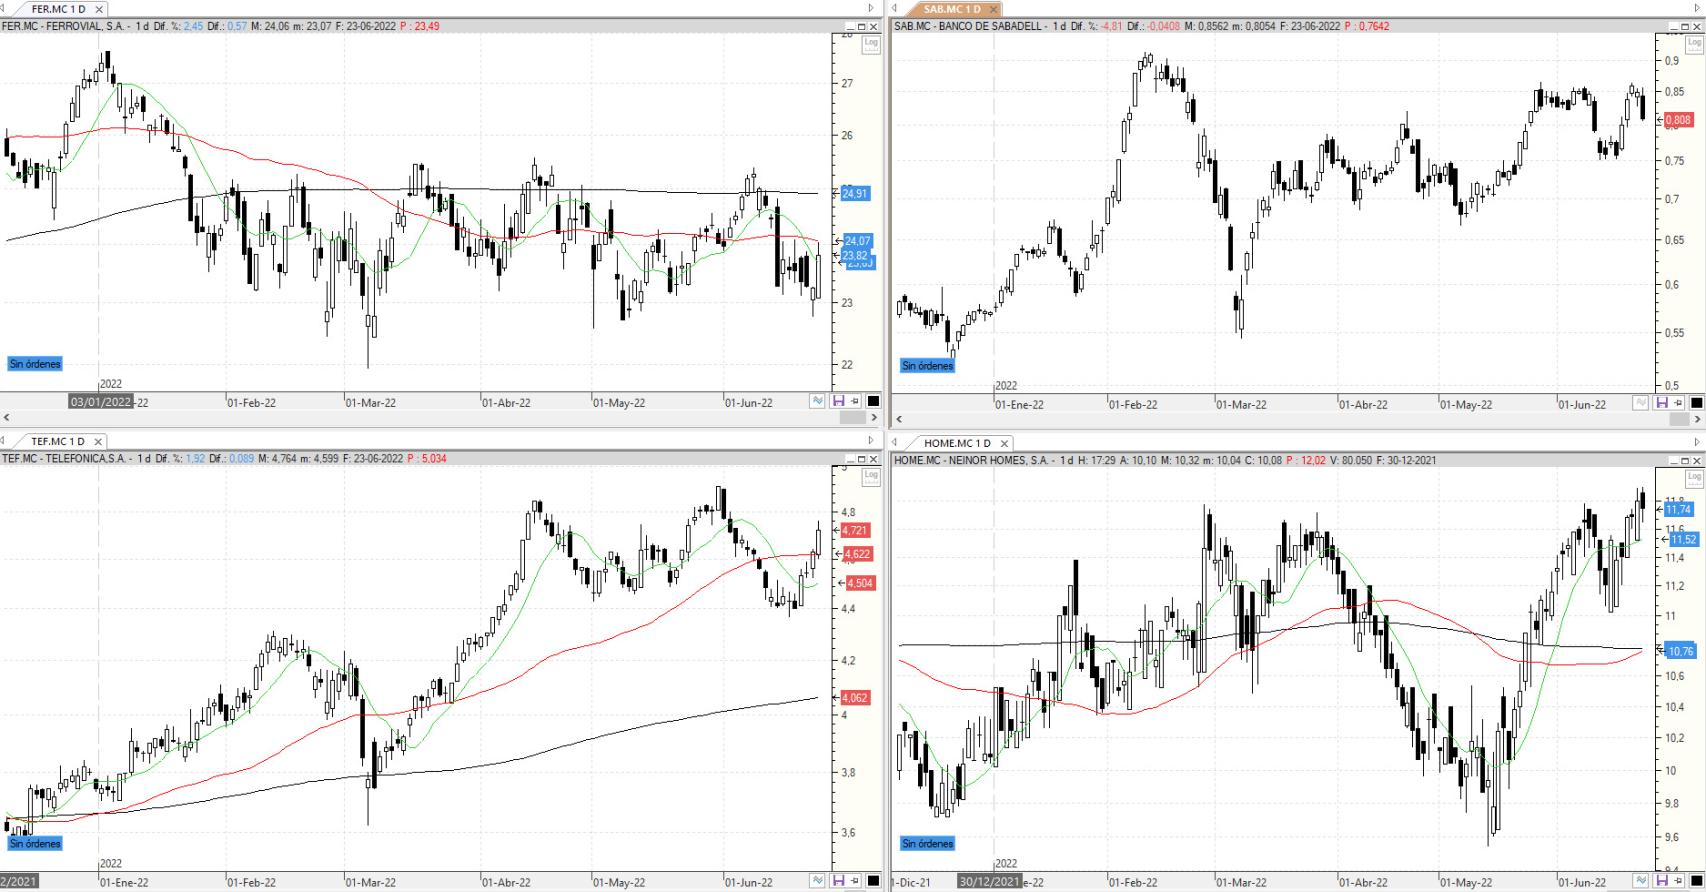Click the purple save icon in Telefonica chart

(x=838, y=881)
